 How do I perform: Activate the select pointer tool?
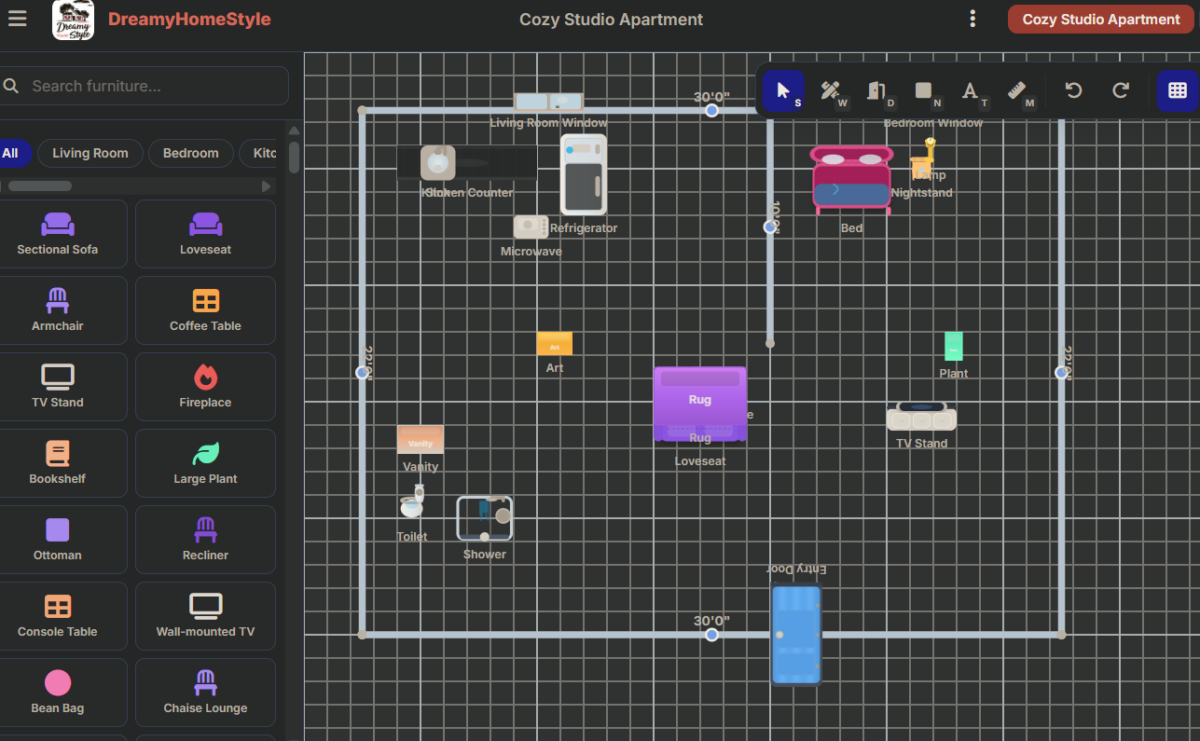784,91
